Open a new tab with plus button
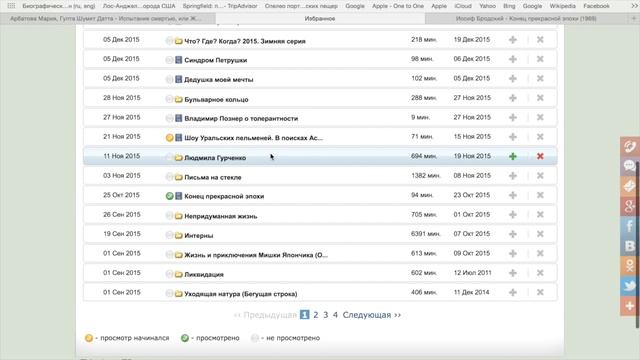Viewport: 640px width, 360px height. pos(634,19)
